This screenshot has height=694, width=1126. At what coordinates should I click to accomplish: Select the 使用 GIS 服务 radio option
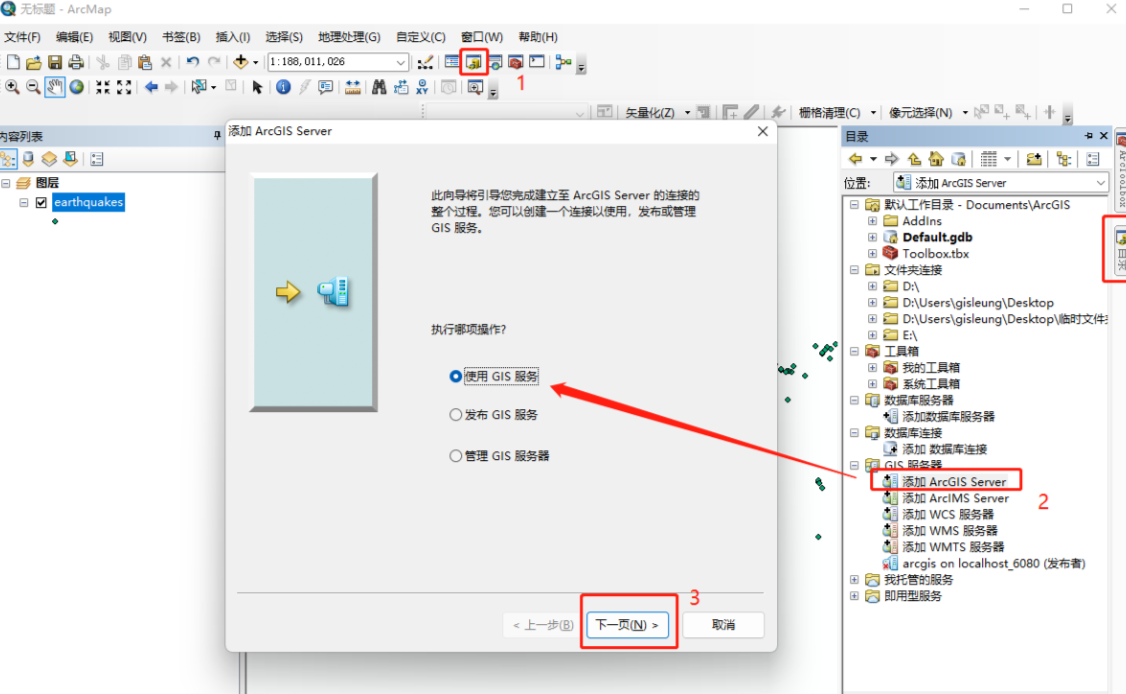tap(455, 376)
